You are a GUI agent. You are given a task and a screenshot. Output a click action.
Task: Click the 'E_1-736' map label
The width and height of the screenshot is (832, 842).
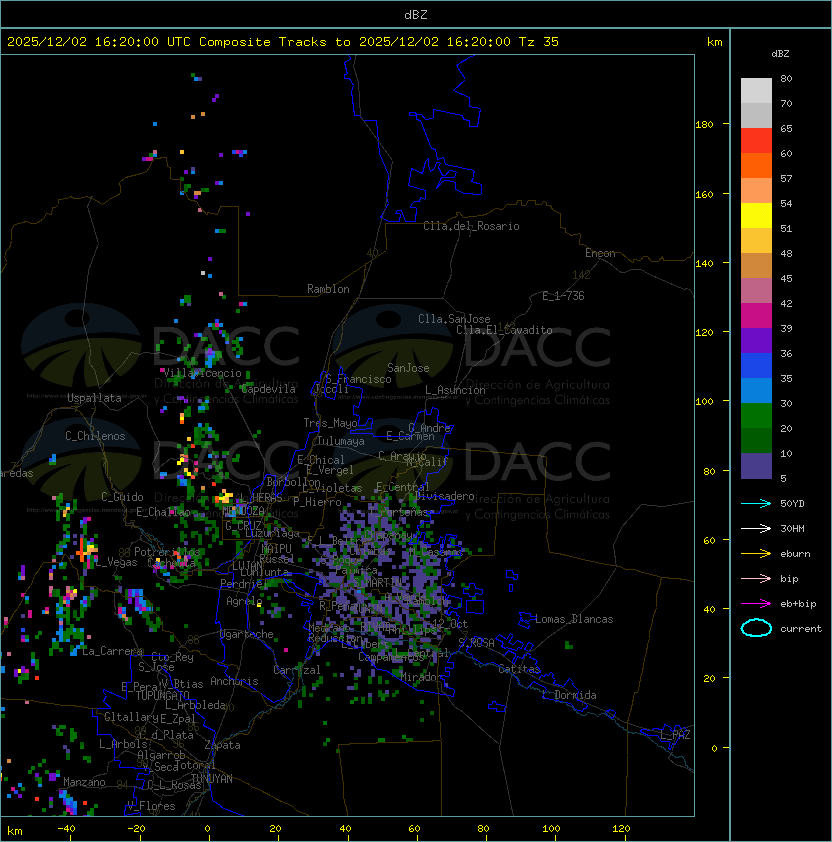563,296
